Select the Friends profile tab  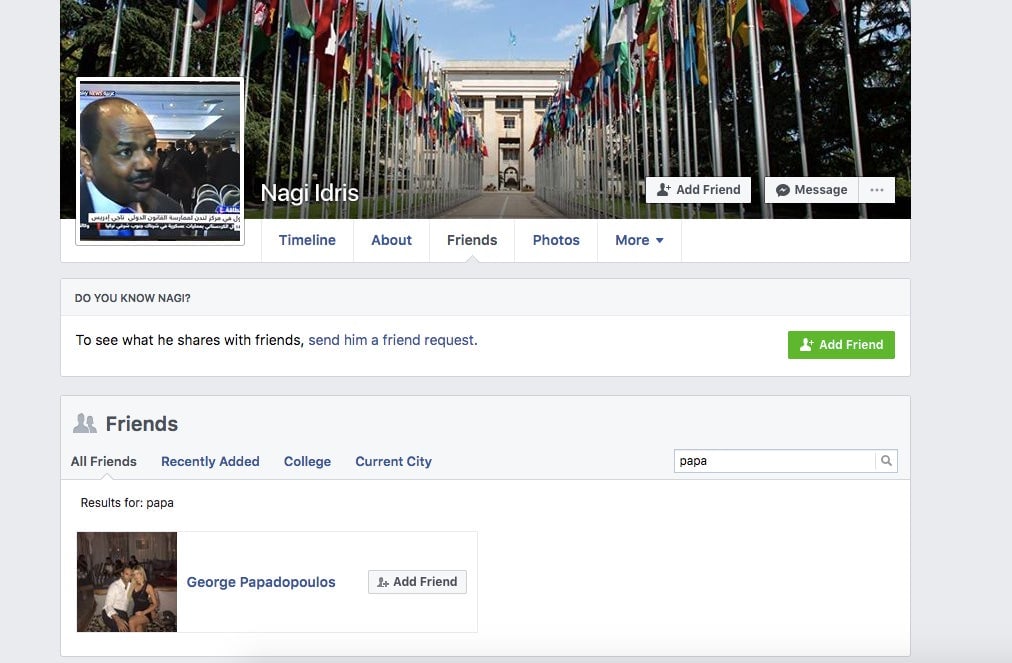(472, 240)
